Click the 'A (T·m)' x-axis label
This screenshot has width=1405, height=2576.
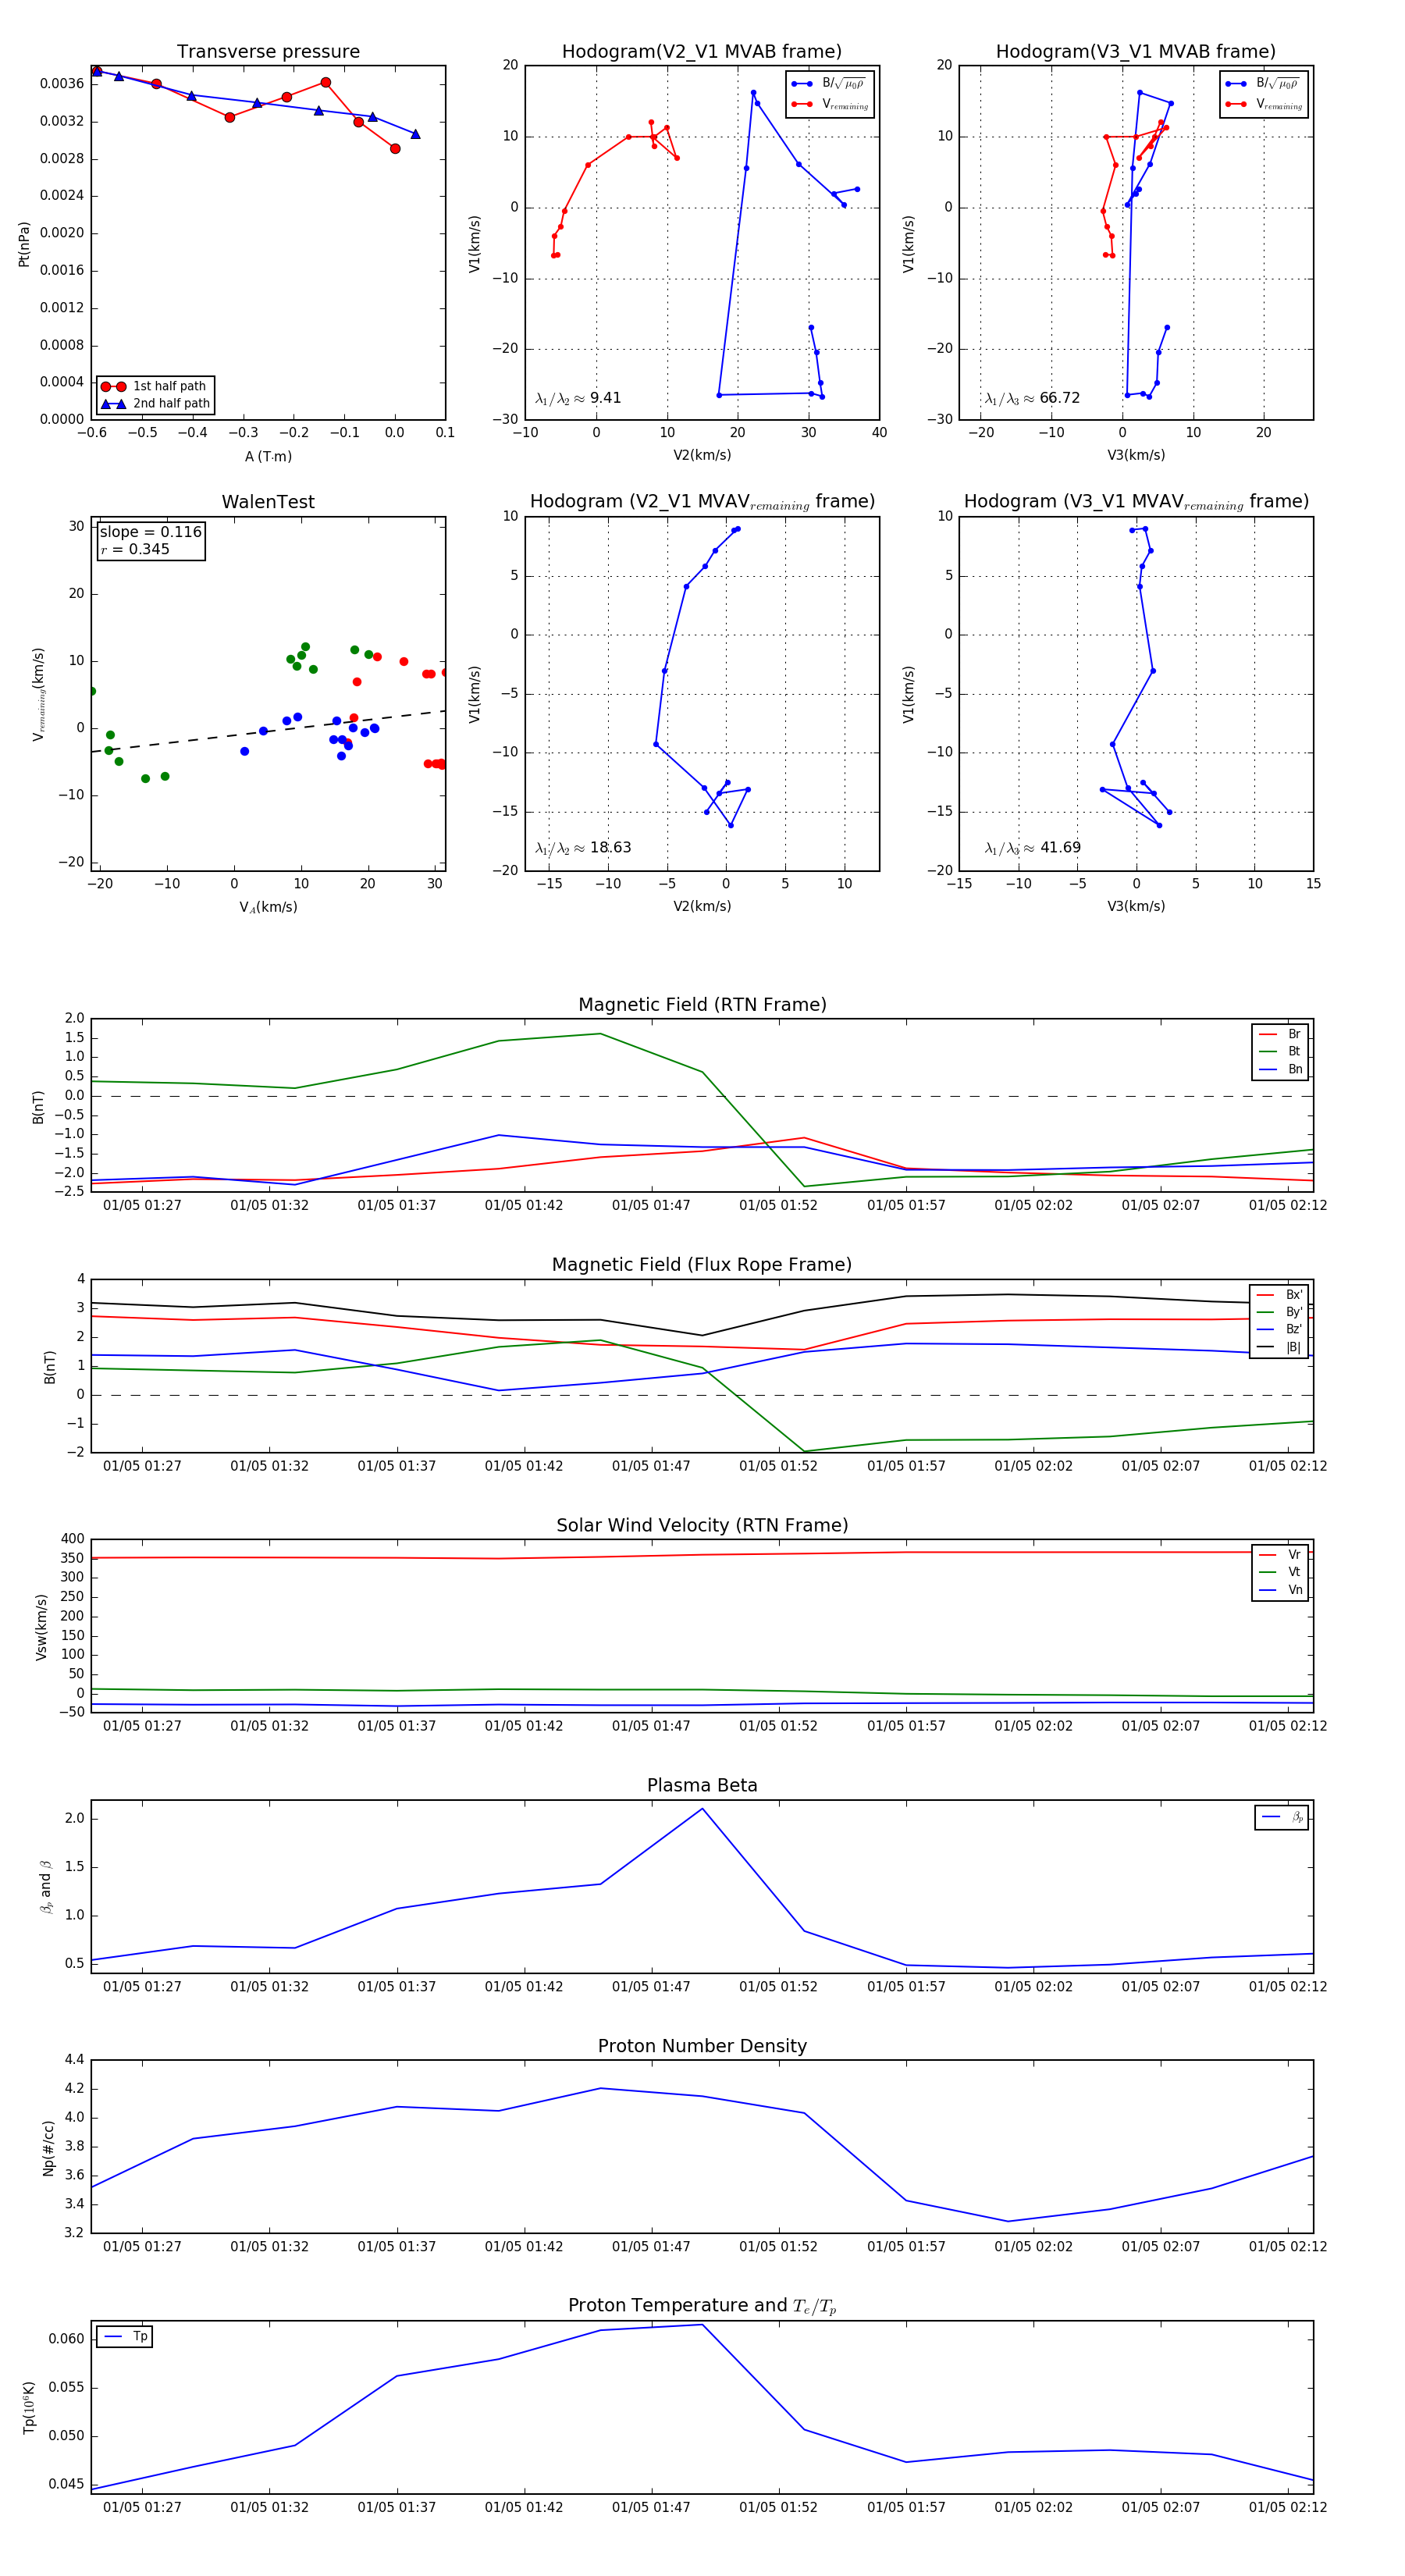click(x=268, y=456)
